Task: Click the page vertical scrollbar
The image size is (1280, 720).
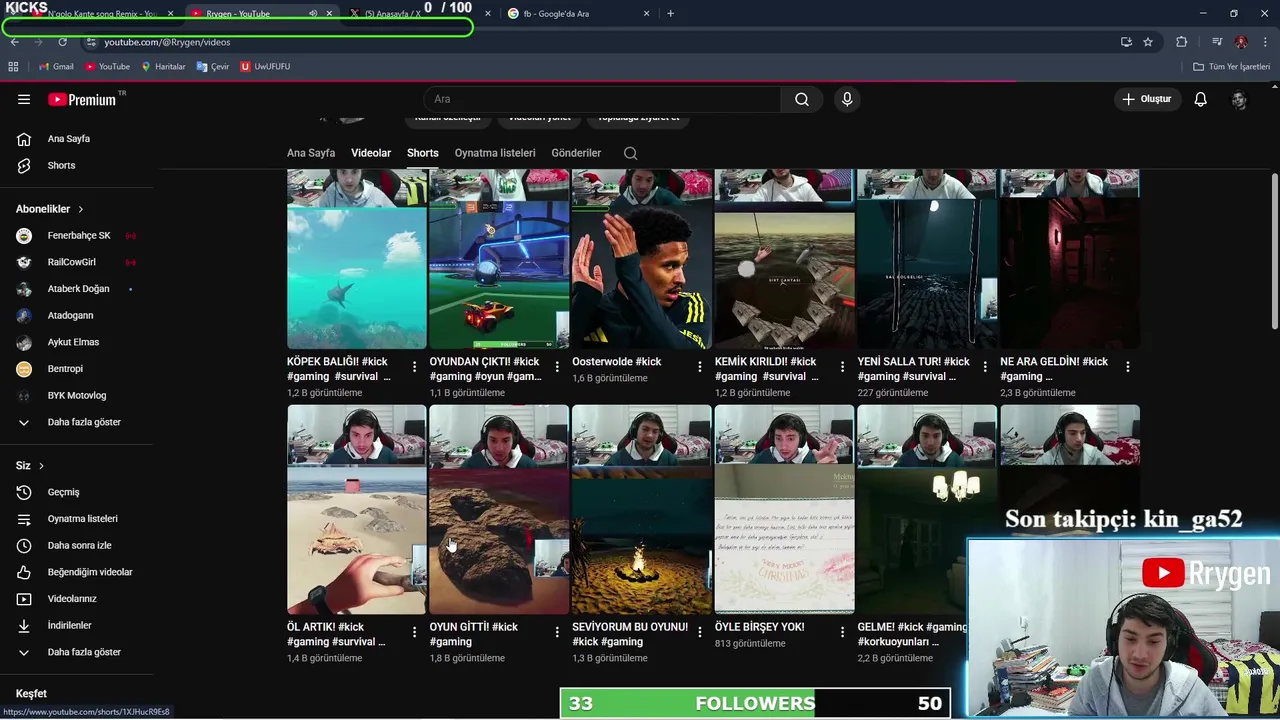Action: pyautogui.click(x=1274, y=250)
